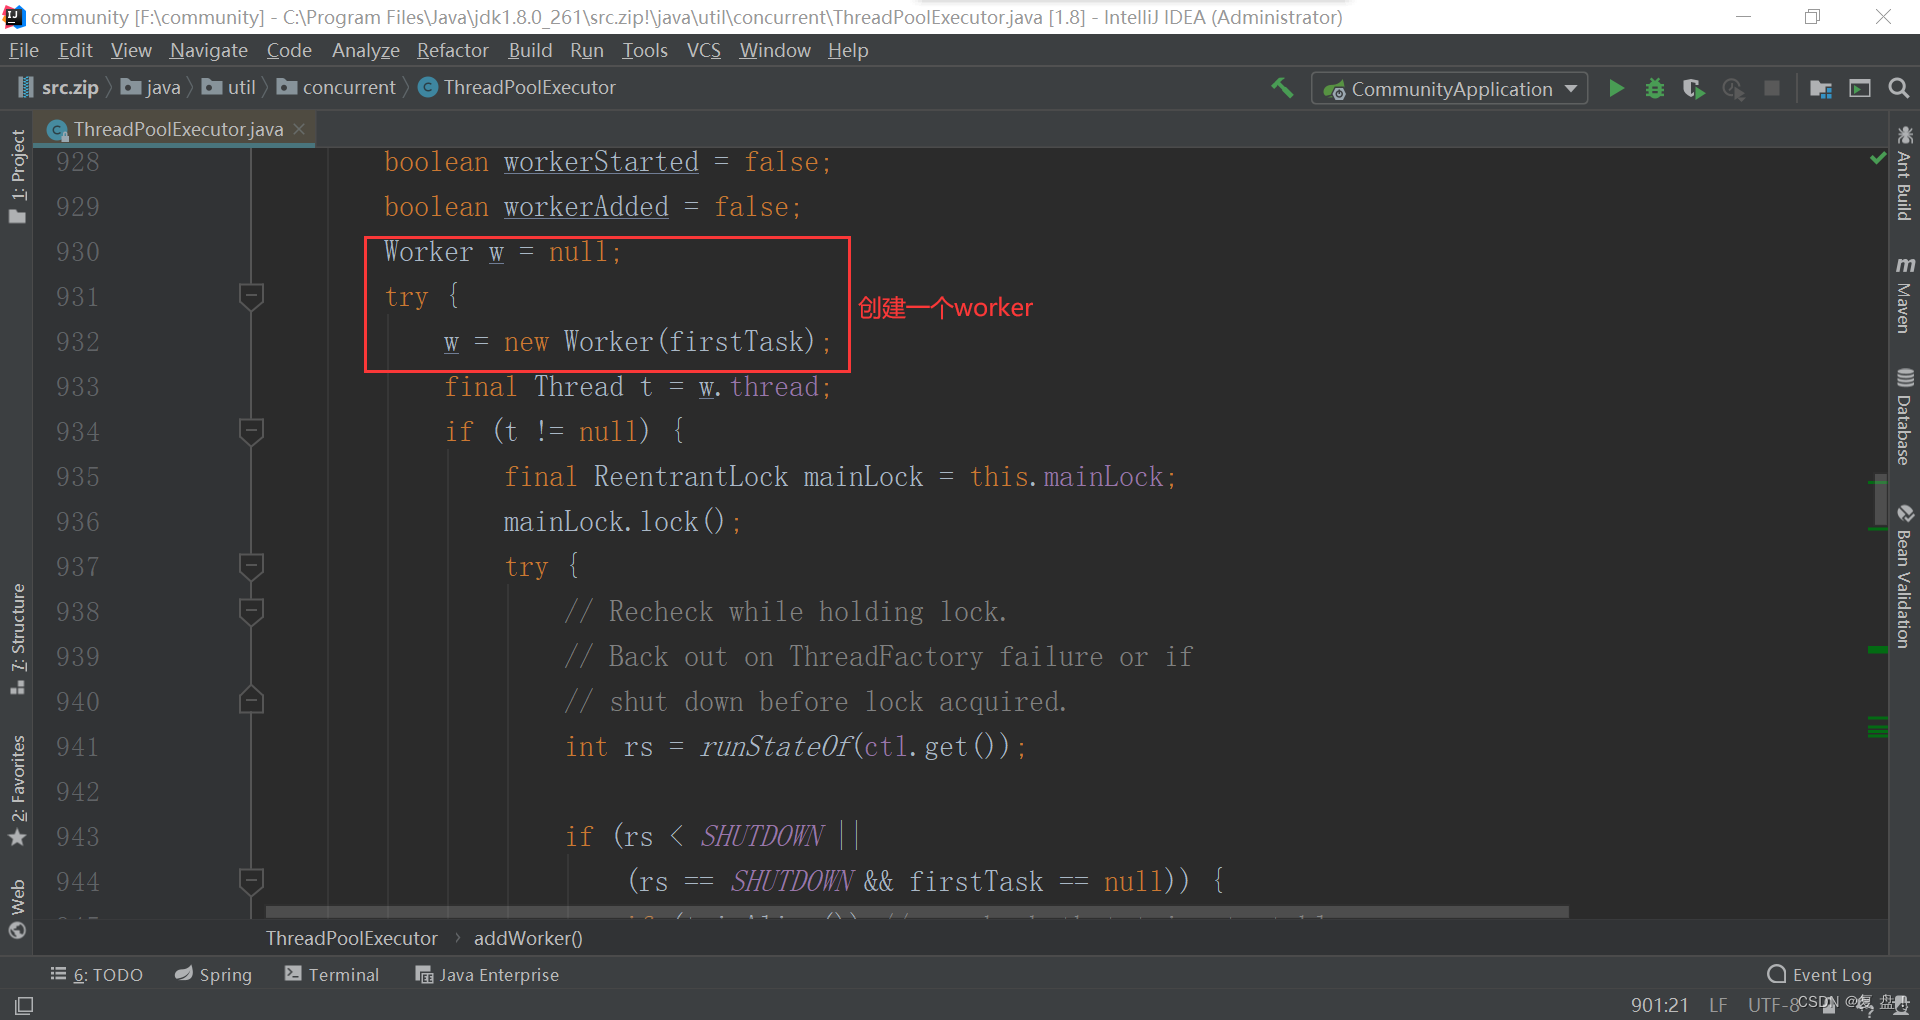Run with coverage shield icon

click(1693, 88)
